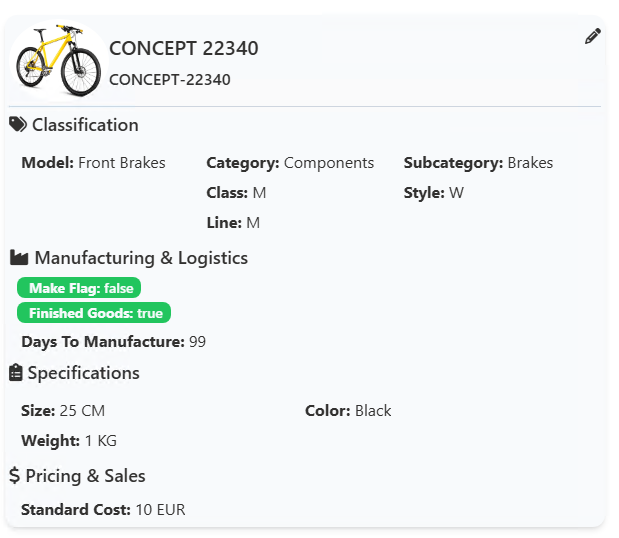Click the CONCEPT-22340 product code
The image size is (619, 538).
click(170, 80)
